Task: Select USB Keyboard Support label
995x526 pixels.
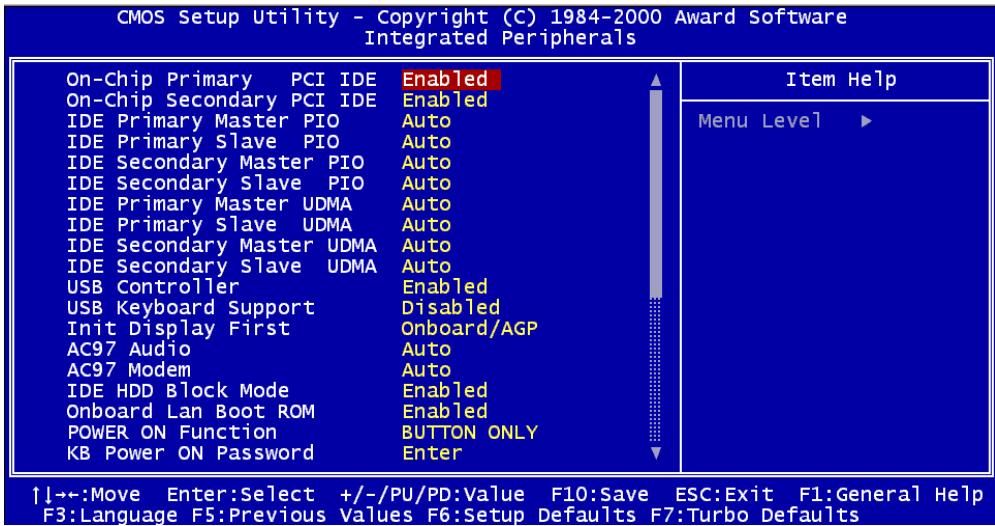Action: pos(190,308)
